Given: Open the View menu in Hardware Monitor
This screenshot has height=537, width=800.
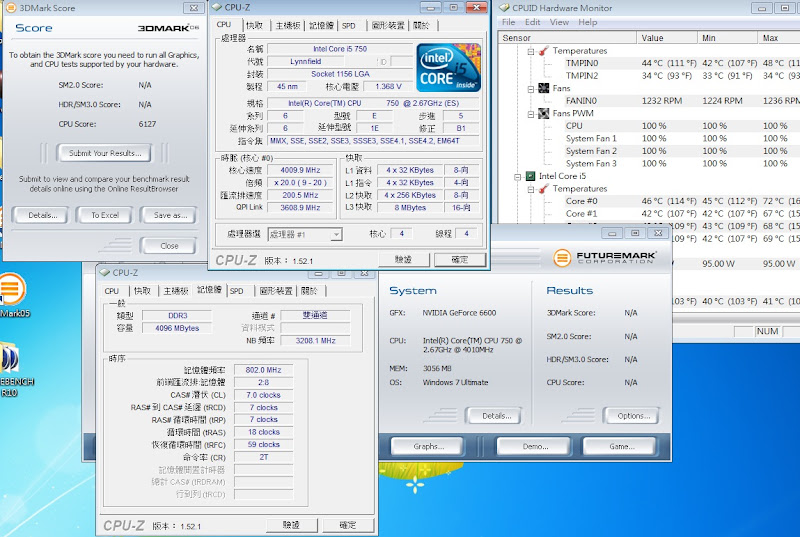Looking at the screenshot, I should [559, 22].
